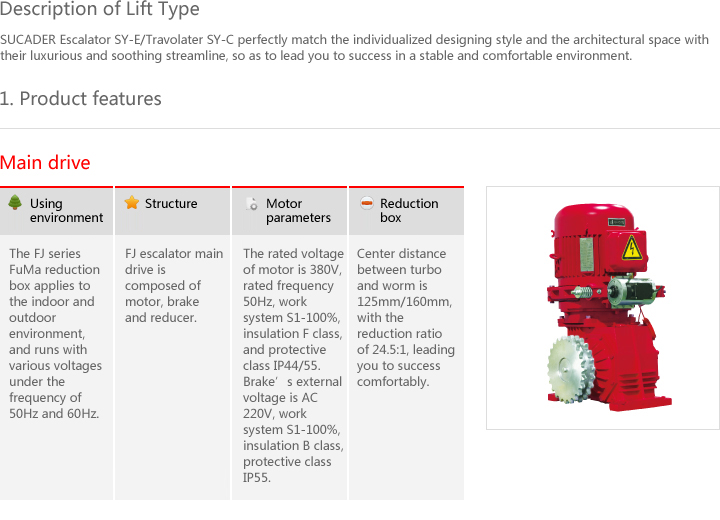Open the red main drive motor photo
Screen dimensions: 720x520
603,308
